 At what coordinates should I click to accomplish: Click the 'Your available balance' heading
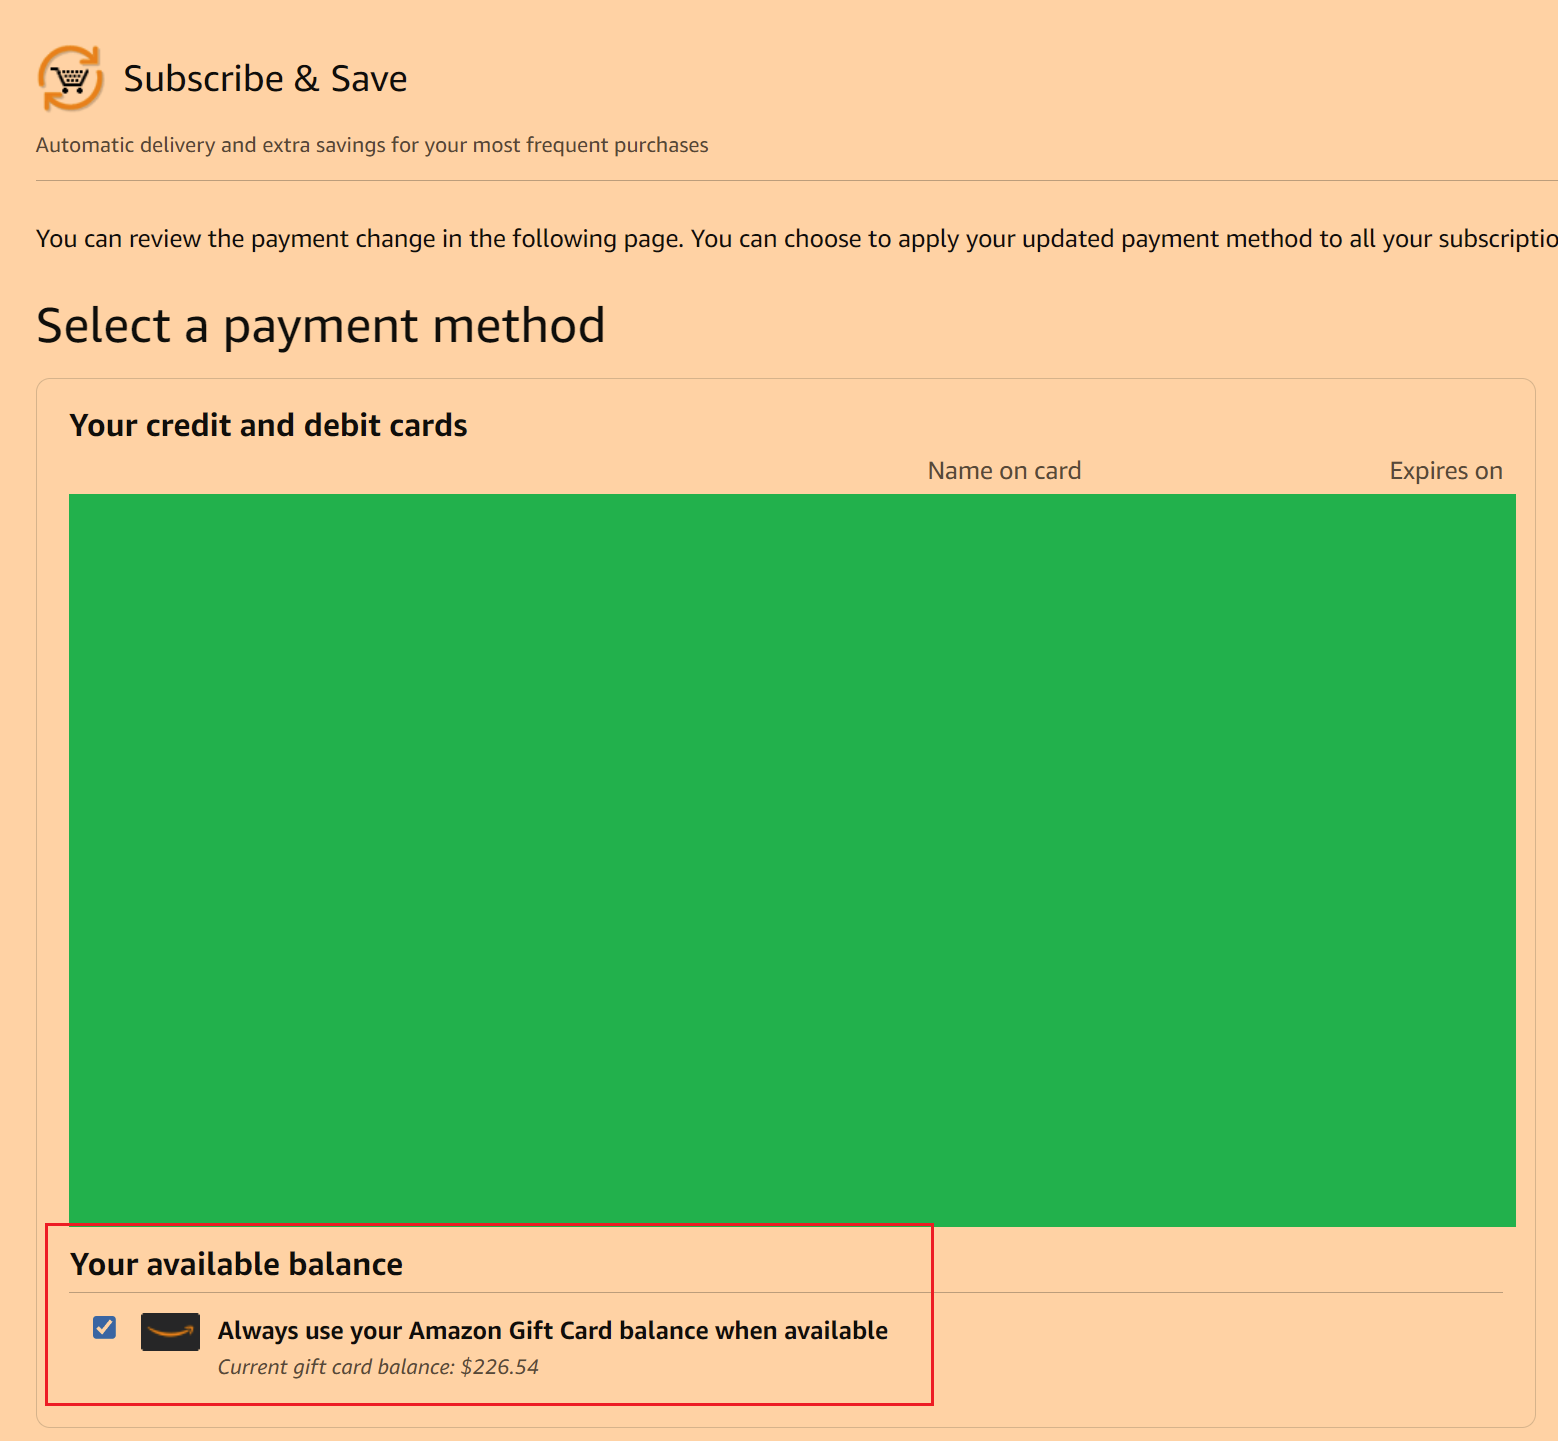pyautogui.click(x=236, y=1265)
